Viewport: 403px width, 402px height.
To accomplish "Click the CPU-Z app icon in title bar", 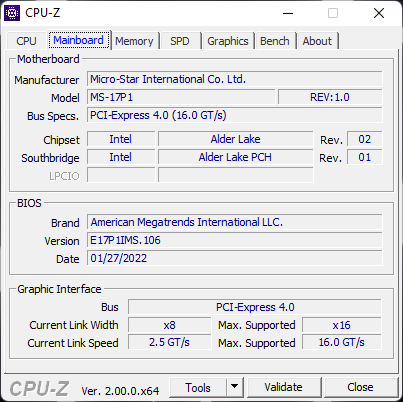I will tap(12, 13).
